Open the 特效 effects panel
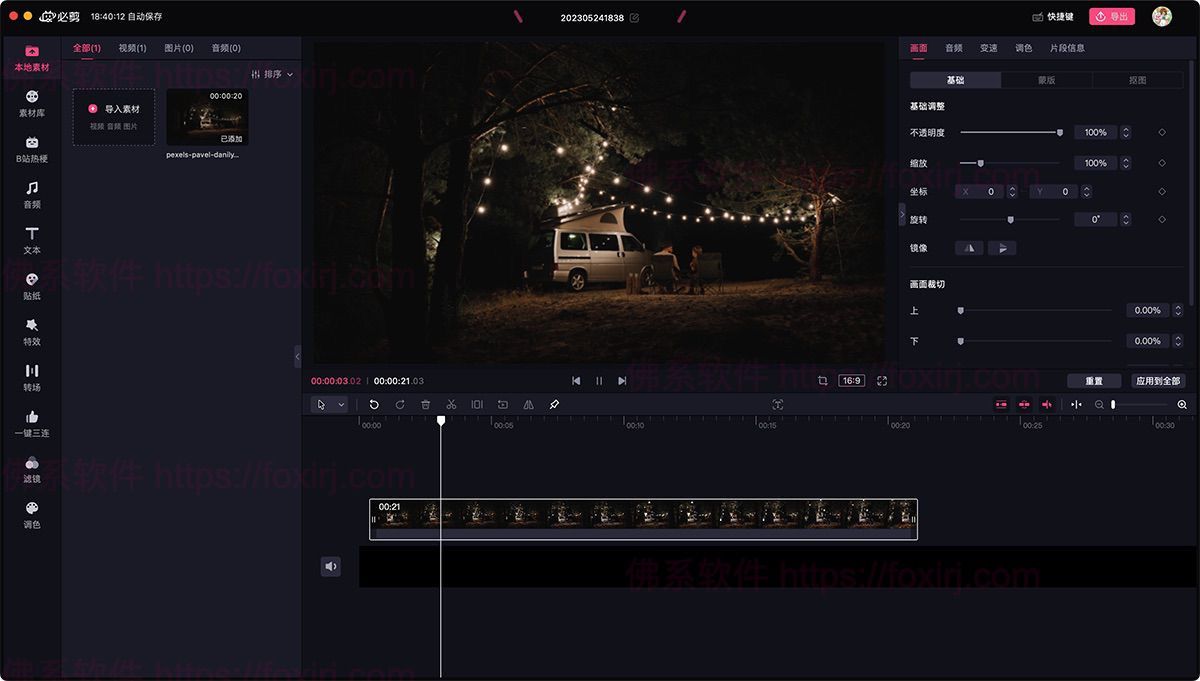This screenshot has width=1200, height=681. (32, 331)
